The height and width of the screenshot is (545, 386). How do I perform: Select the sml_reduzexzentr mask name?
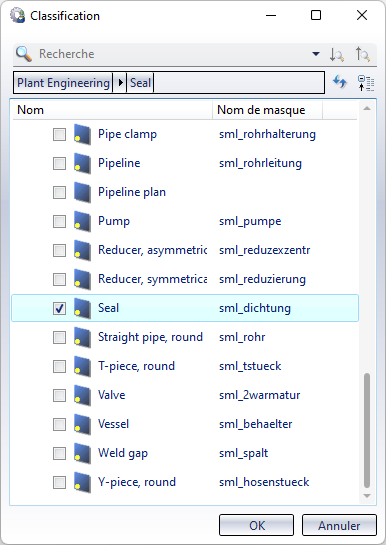(264, 250)
